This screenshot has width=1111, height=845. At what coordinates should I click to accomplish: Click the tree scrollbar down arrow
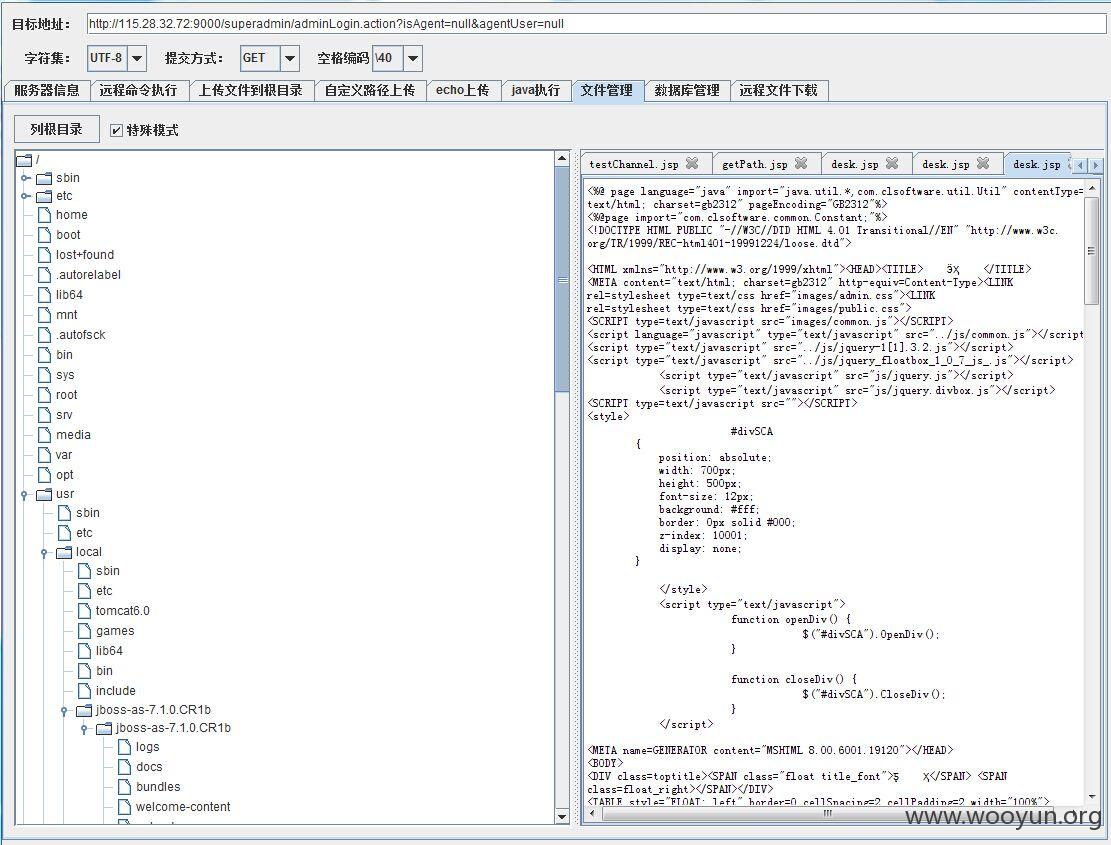(x=563, y=817)
